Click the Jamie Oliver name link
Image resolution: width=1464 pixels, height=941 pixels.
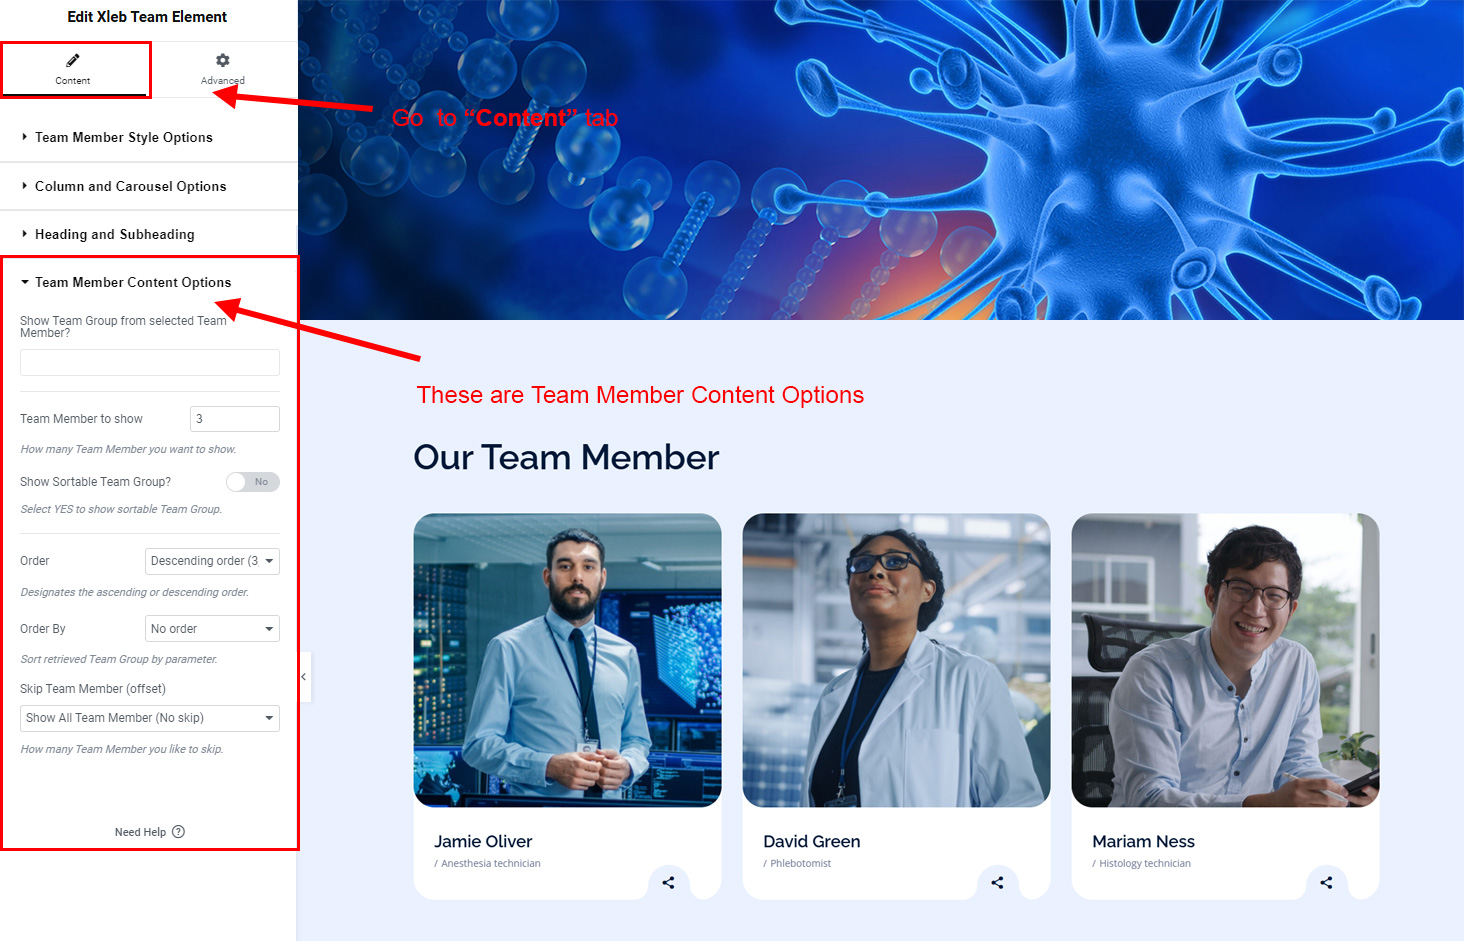click(483, 842)
